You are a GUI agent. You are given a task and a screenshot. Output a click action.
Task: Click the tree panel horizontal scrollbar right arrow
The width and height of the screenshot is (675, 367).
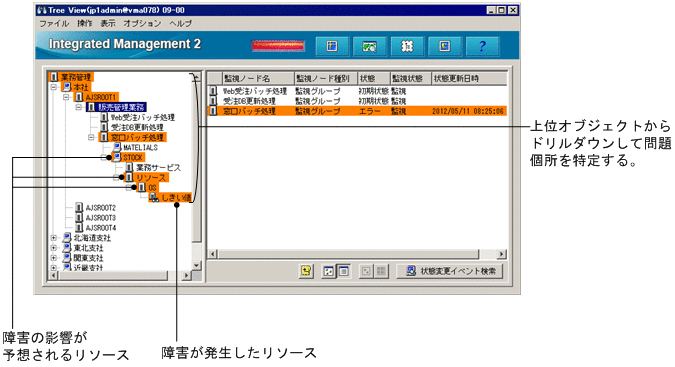(186, 275)
